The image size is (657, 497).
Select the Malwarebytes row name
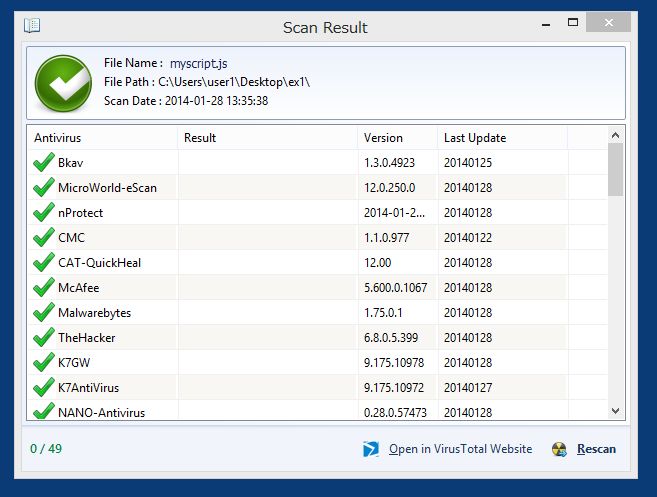pyautogui.click(x=94, y=313)
